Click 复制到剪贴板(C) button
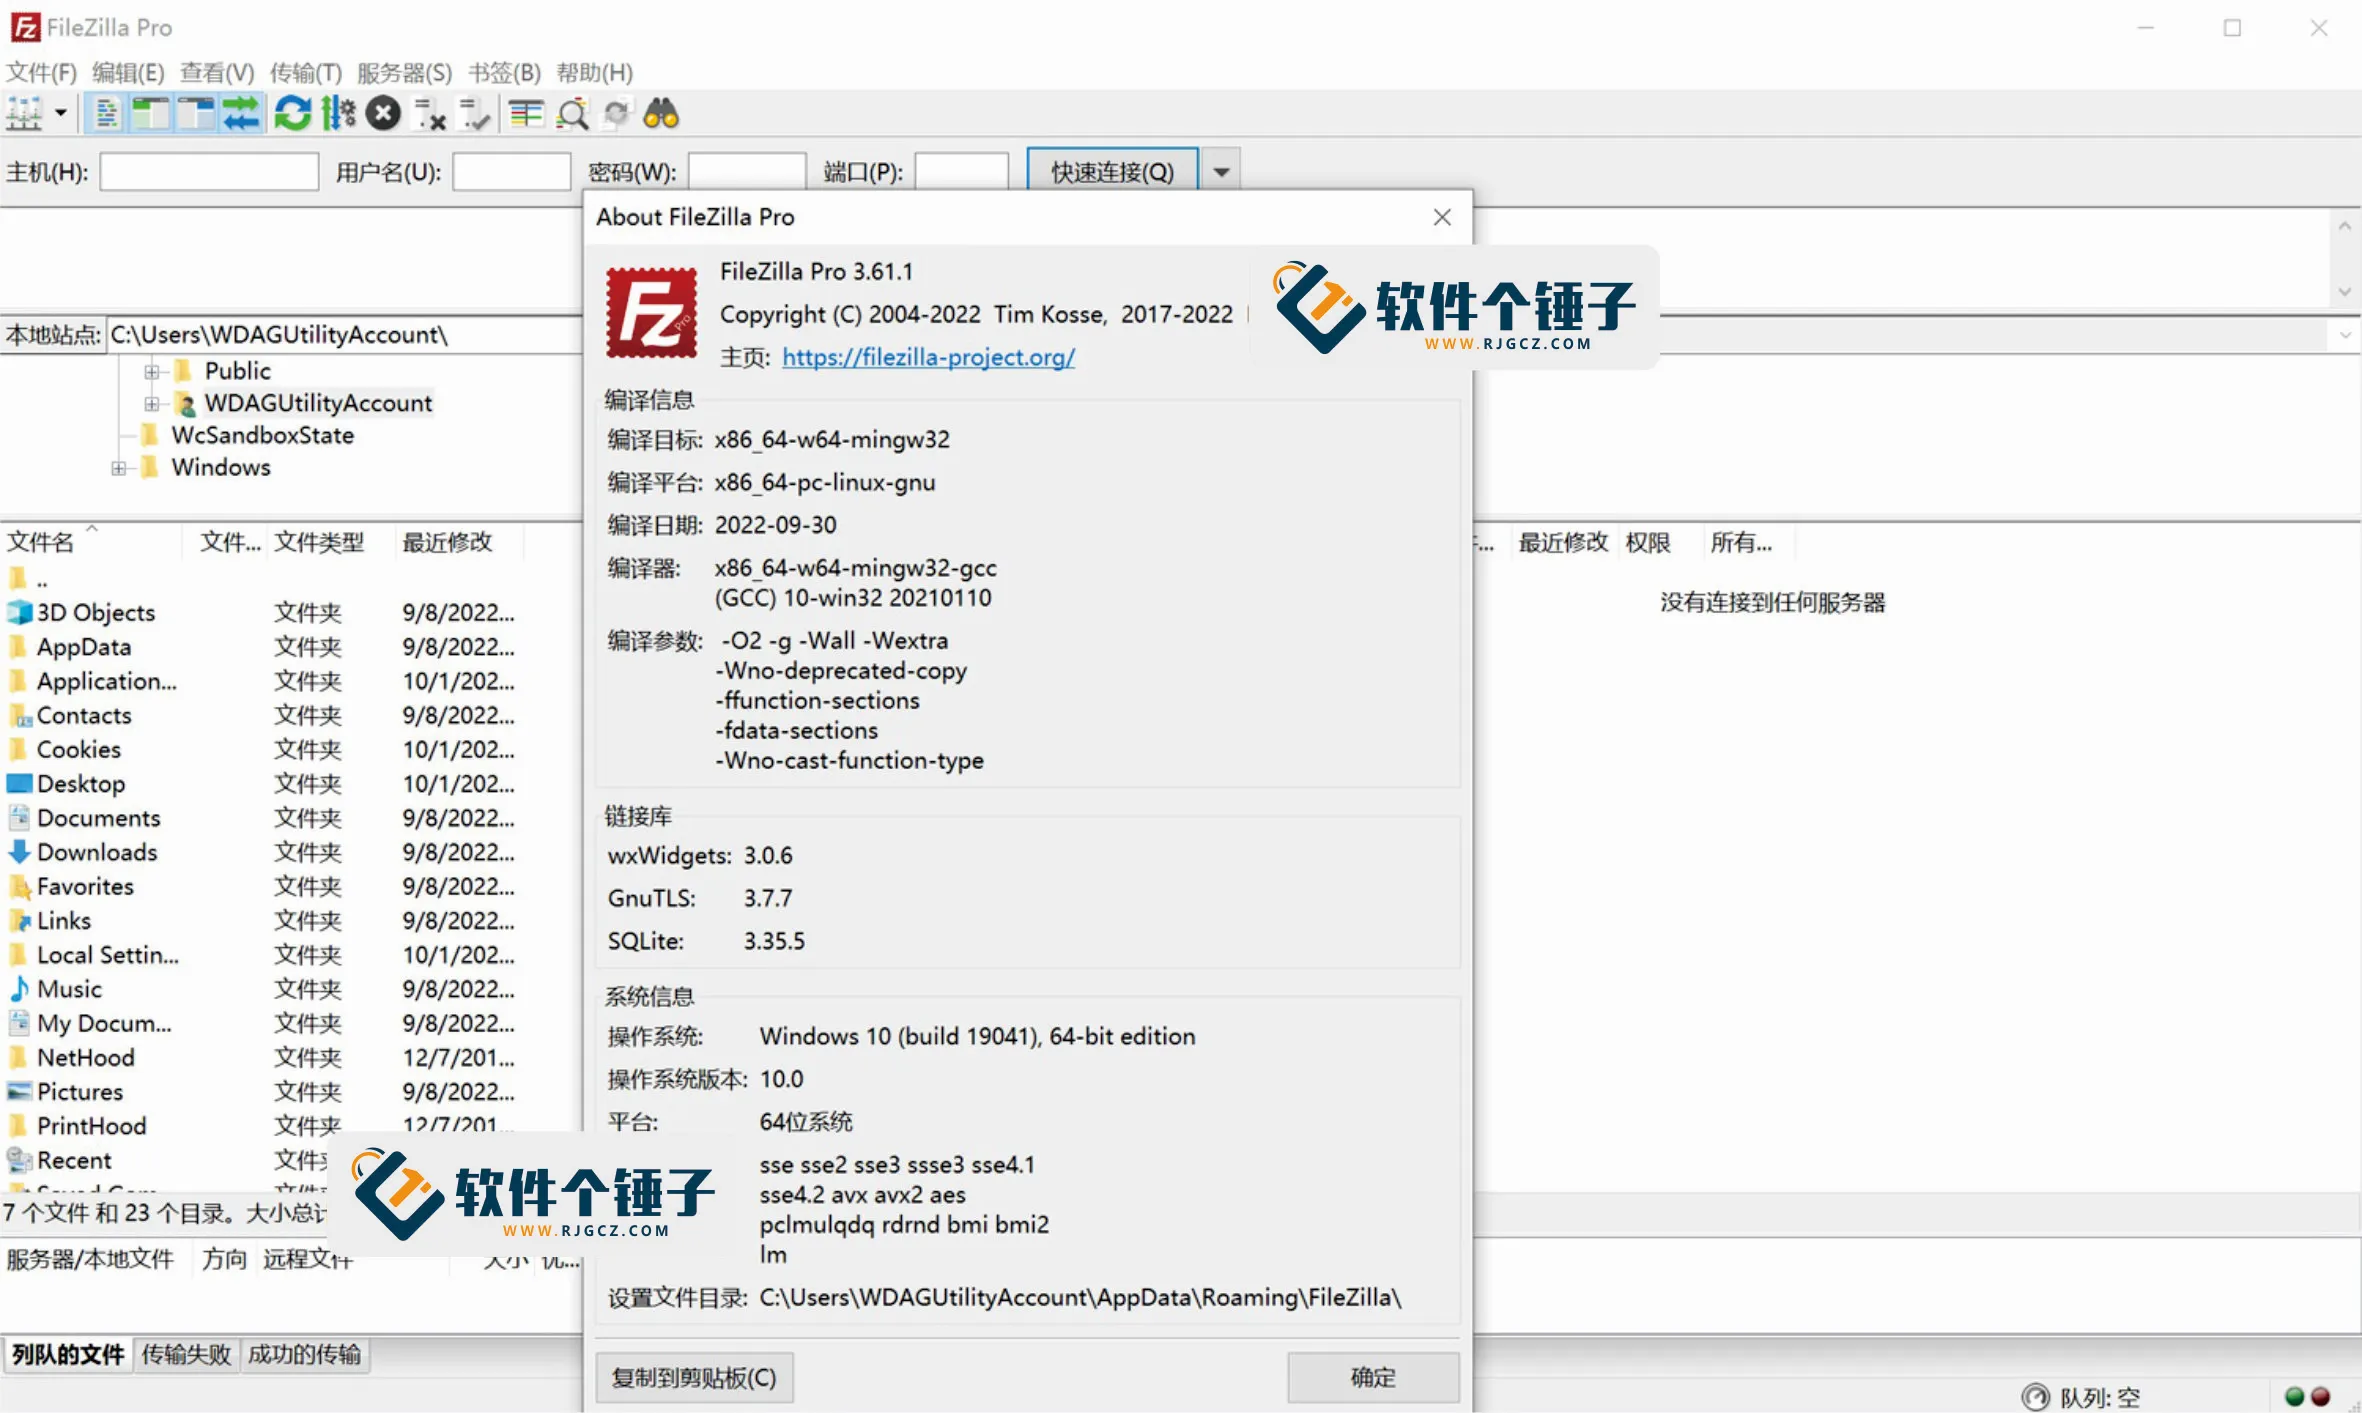This screenshot has height=1413, width=2362. coord(694,1377)
